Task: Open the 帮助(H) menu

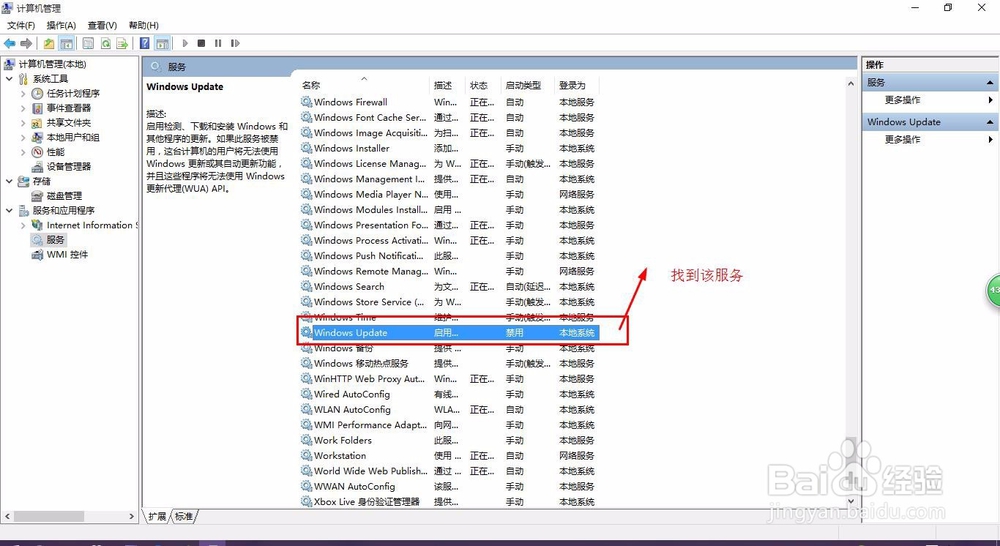Action: pos(143,26)
